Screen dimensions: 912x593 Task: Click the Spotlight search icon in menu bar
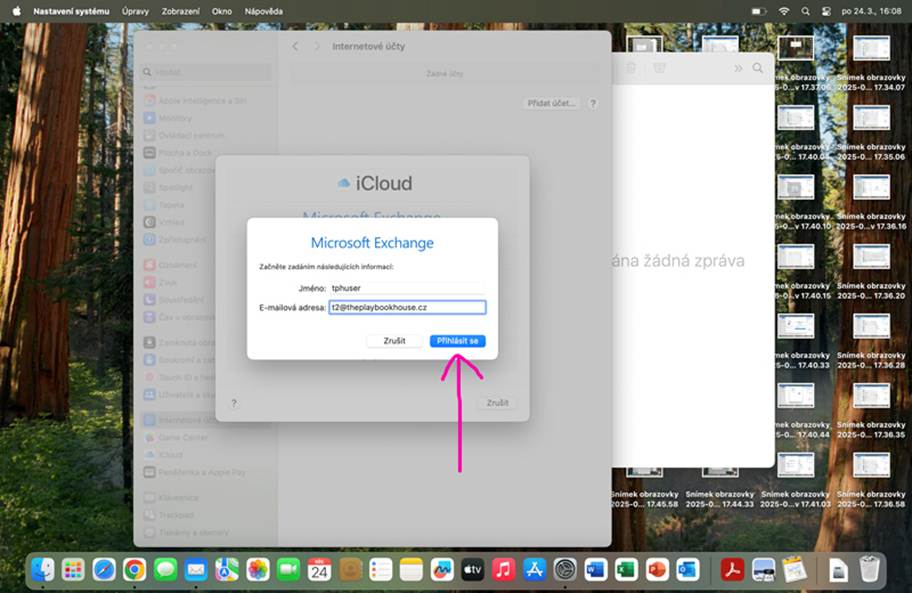coord(805,11)
